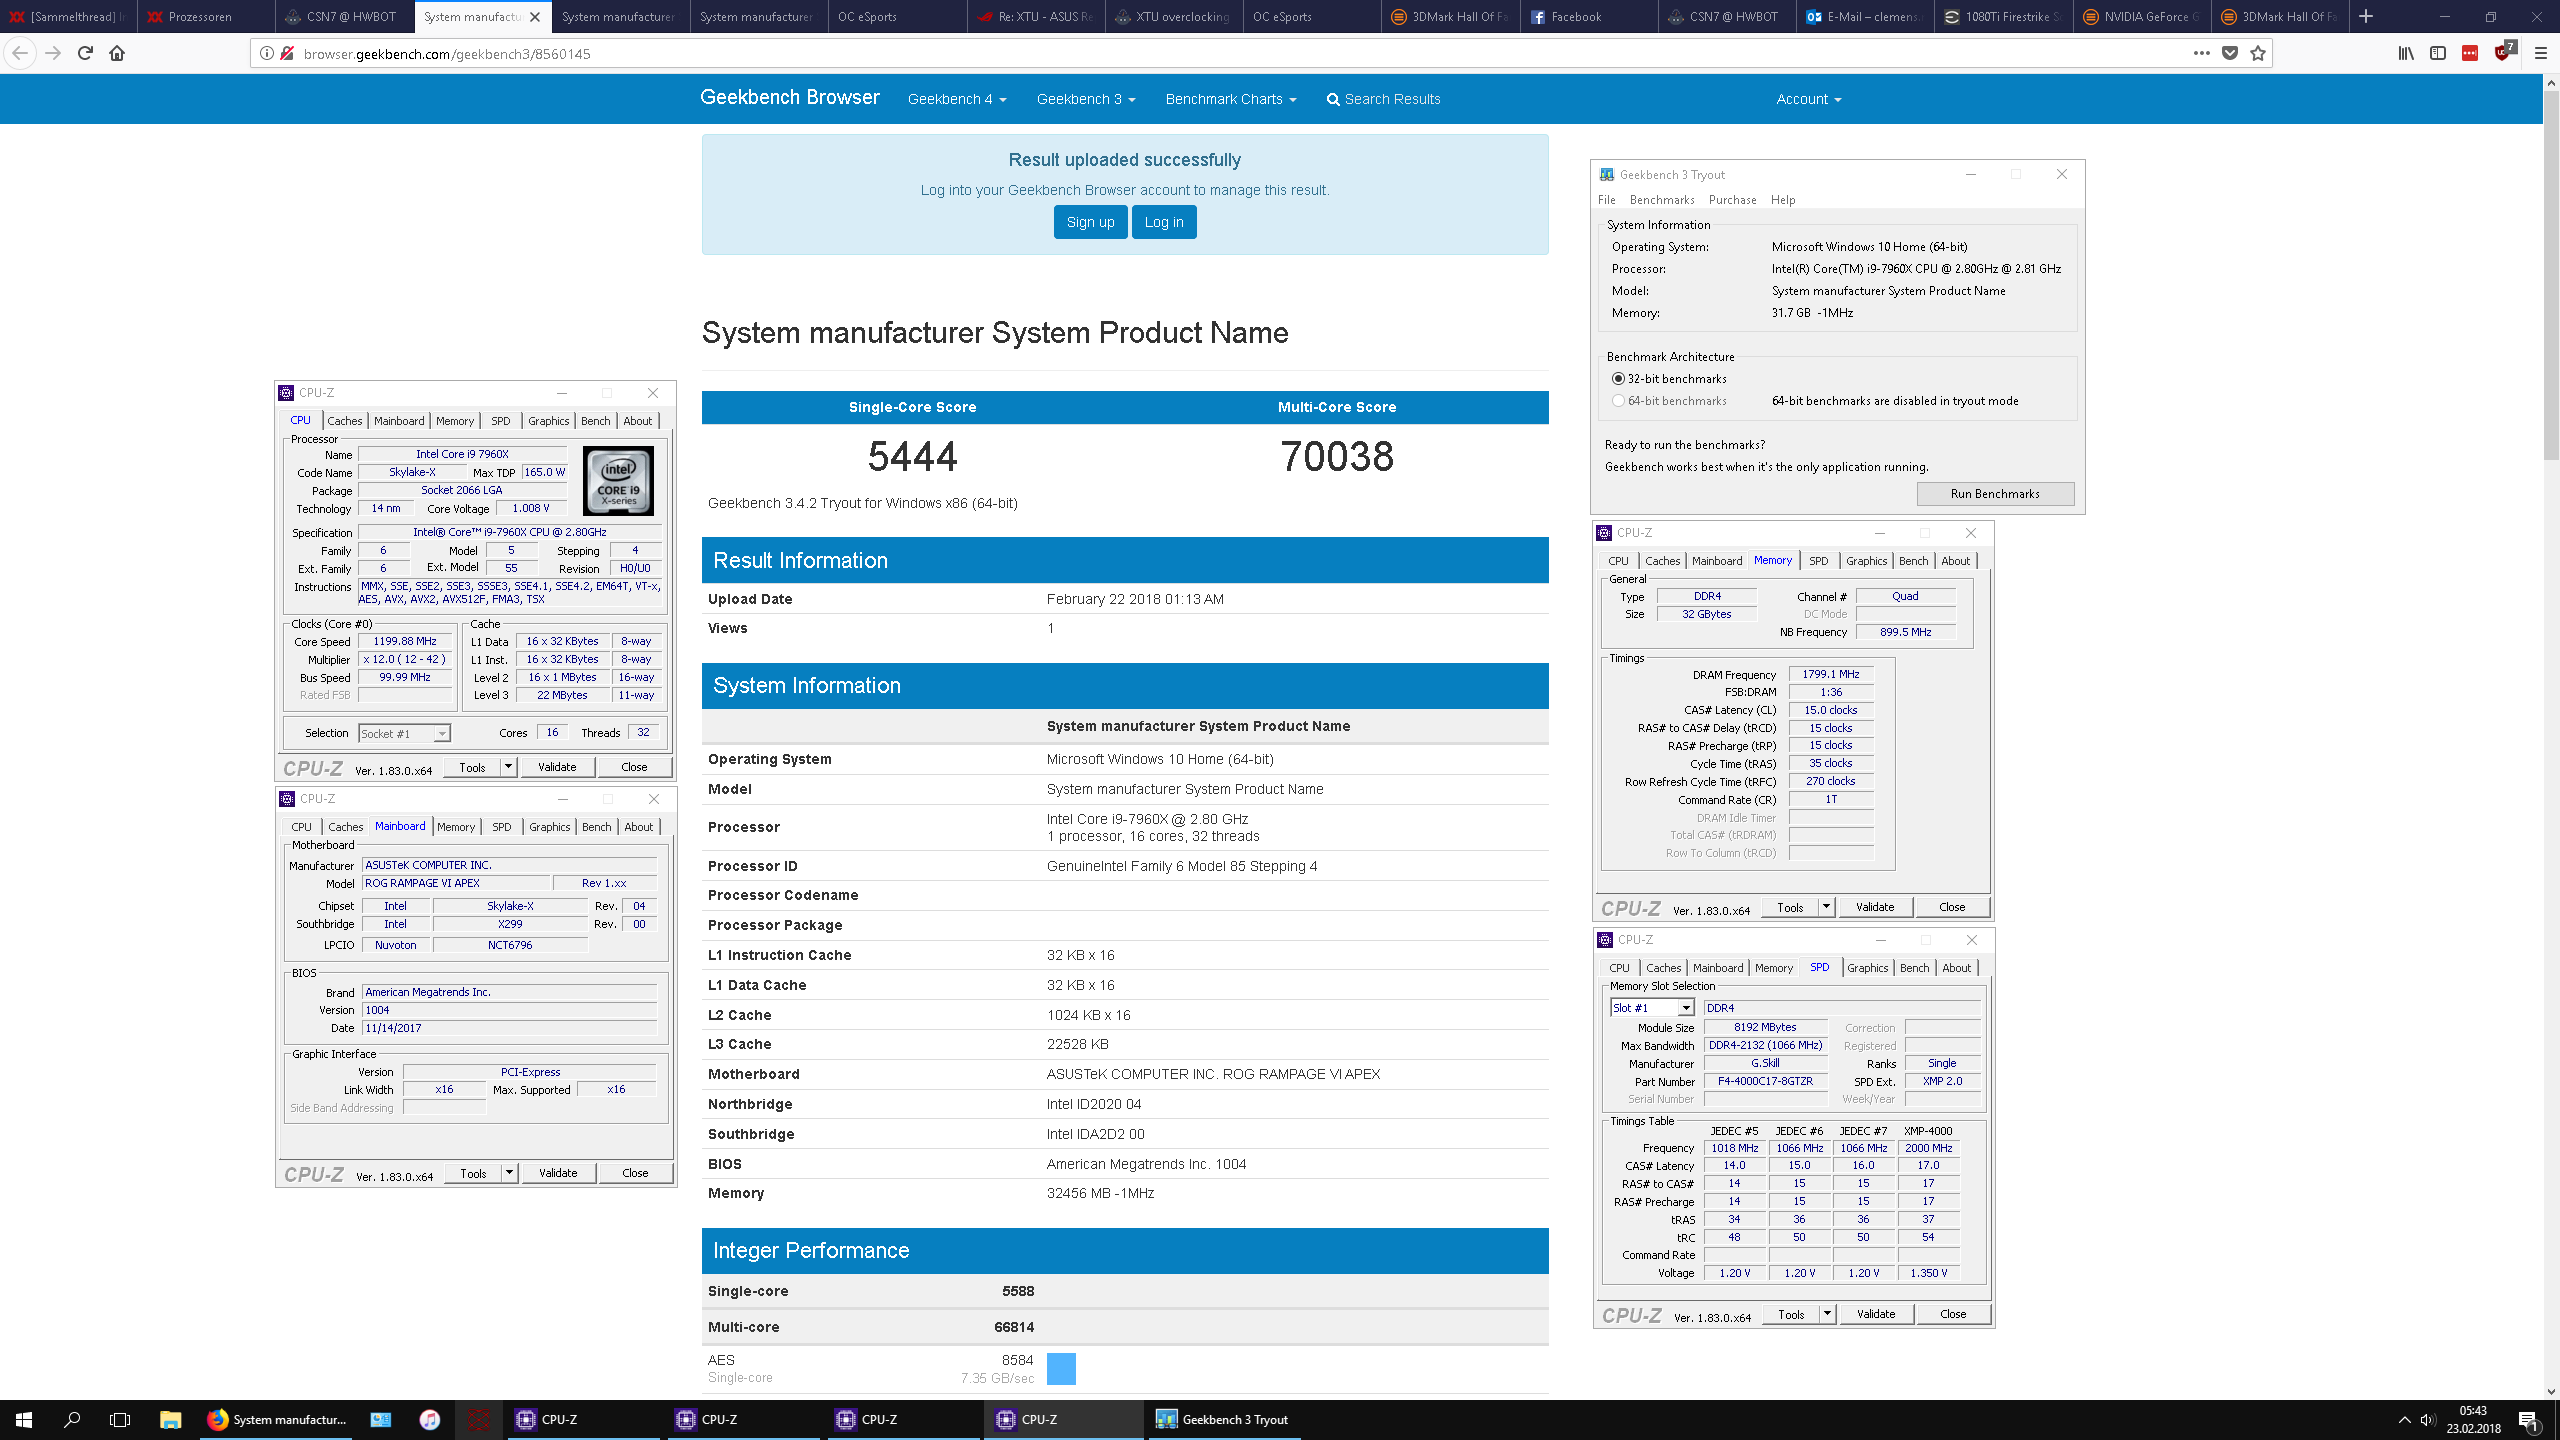Reload the page with the refresh icon
This screenshot has width=2560, height=1440.
point(85,53)
